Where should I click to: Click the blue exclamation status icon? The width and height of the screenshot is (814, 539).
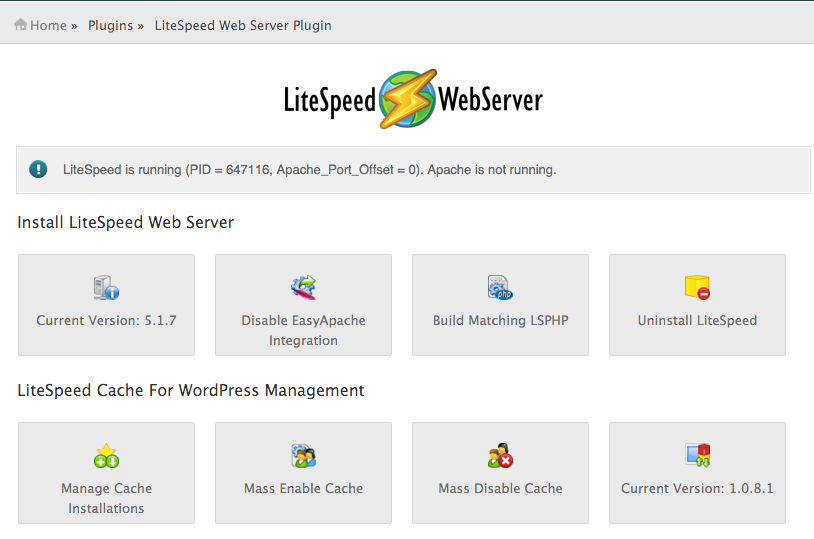click(x=38, y=169)
